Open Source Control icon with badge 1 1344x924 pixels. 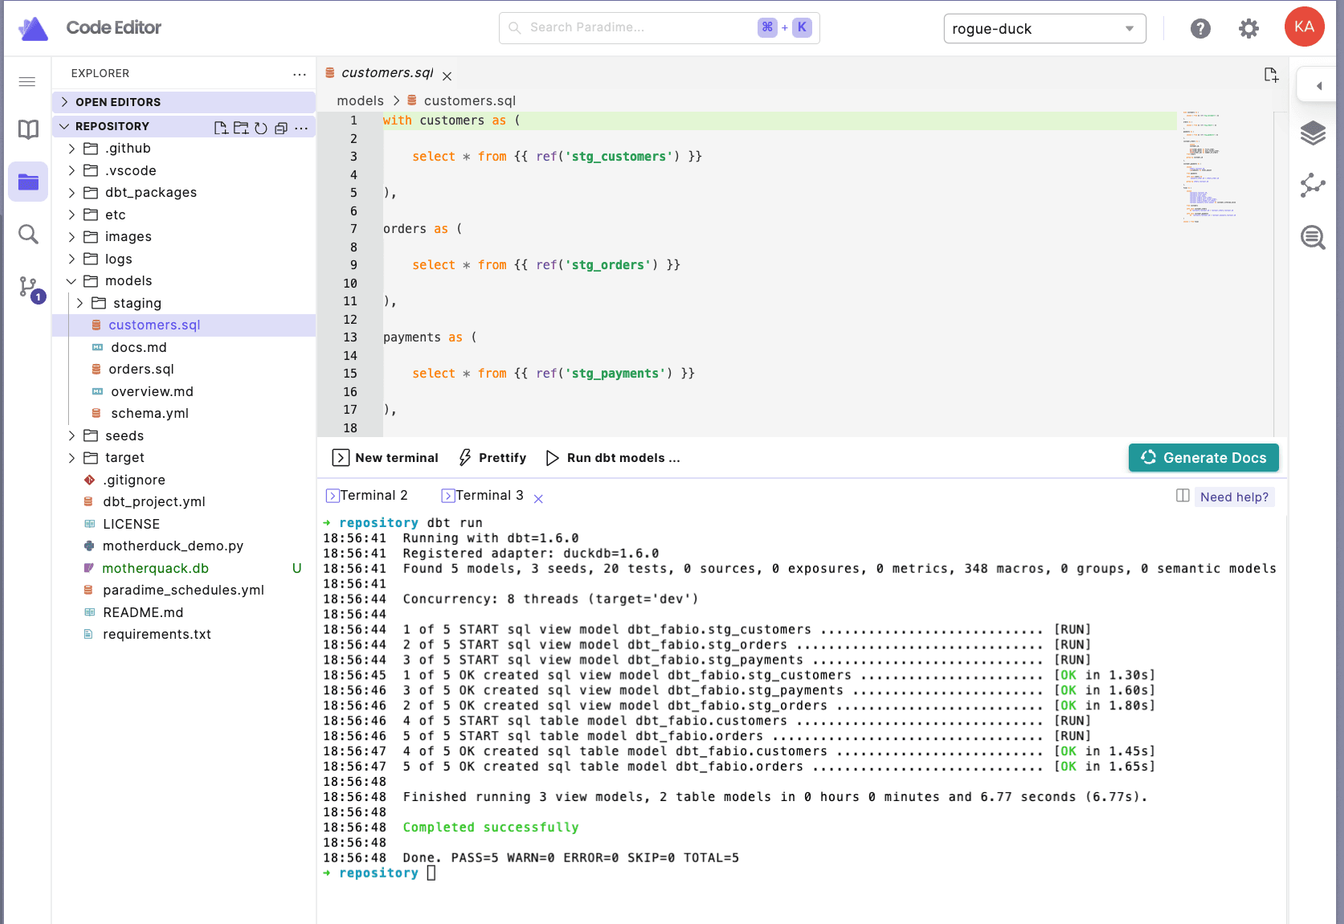30,289
